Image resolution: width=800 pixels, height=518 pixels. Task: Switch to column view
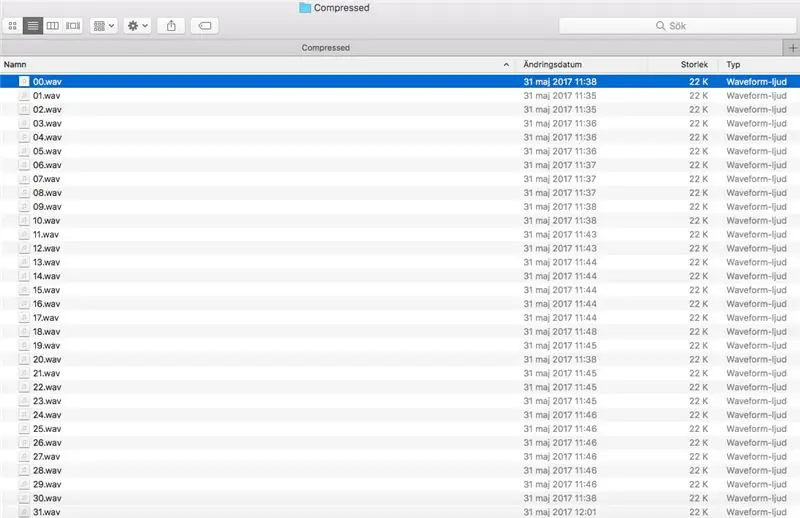pyautogui.click(x=53, y=26)
